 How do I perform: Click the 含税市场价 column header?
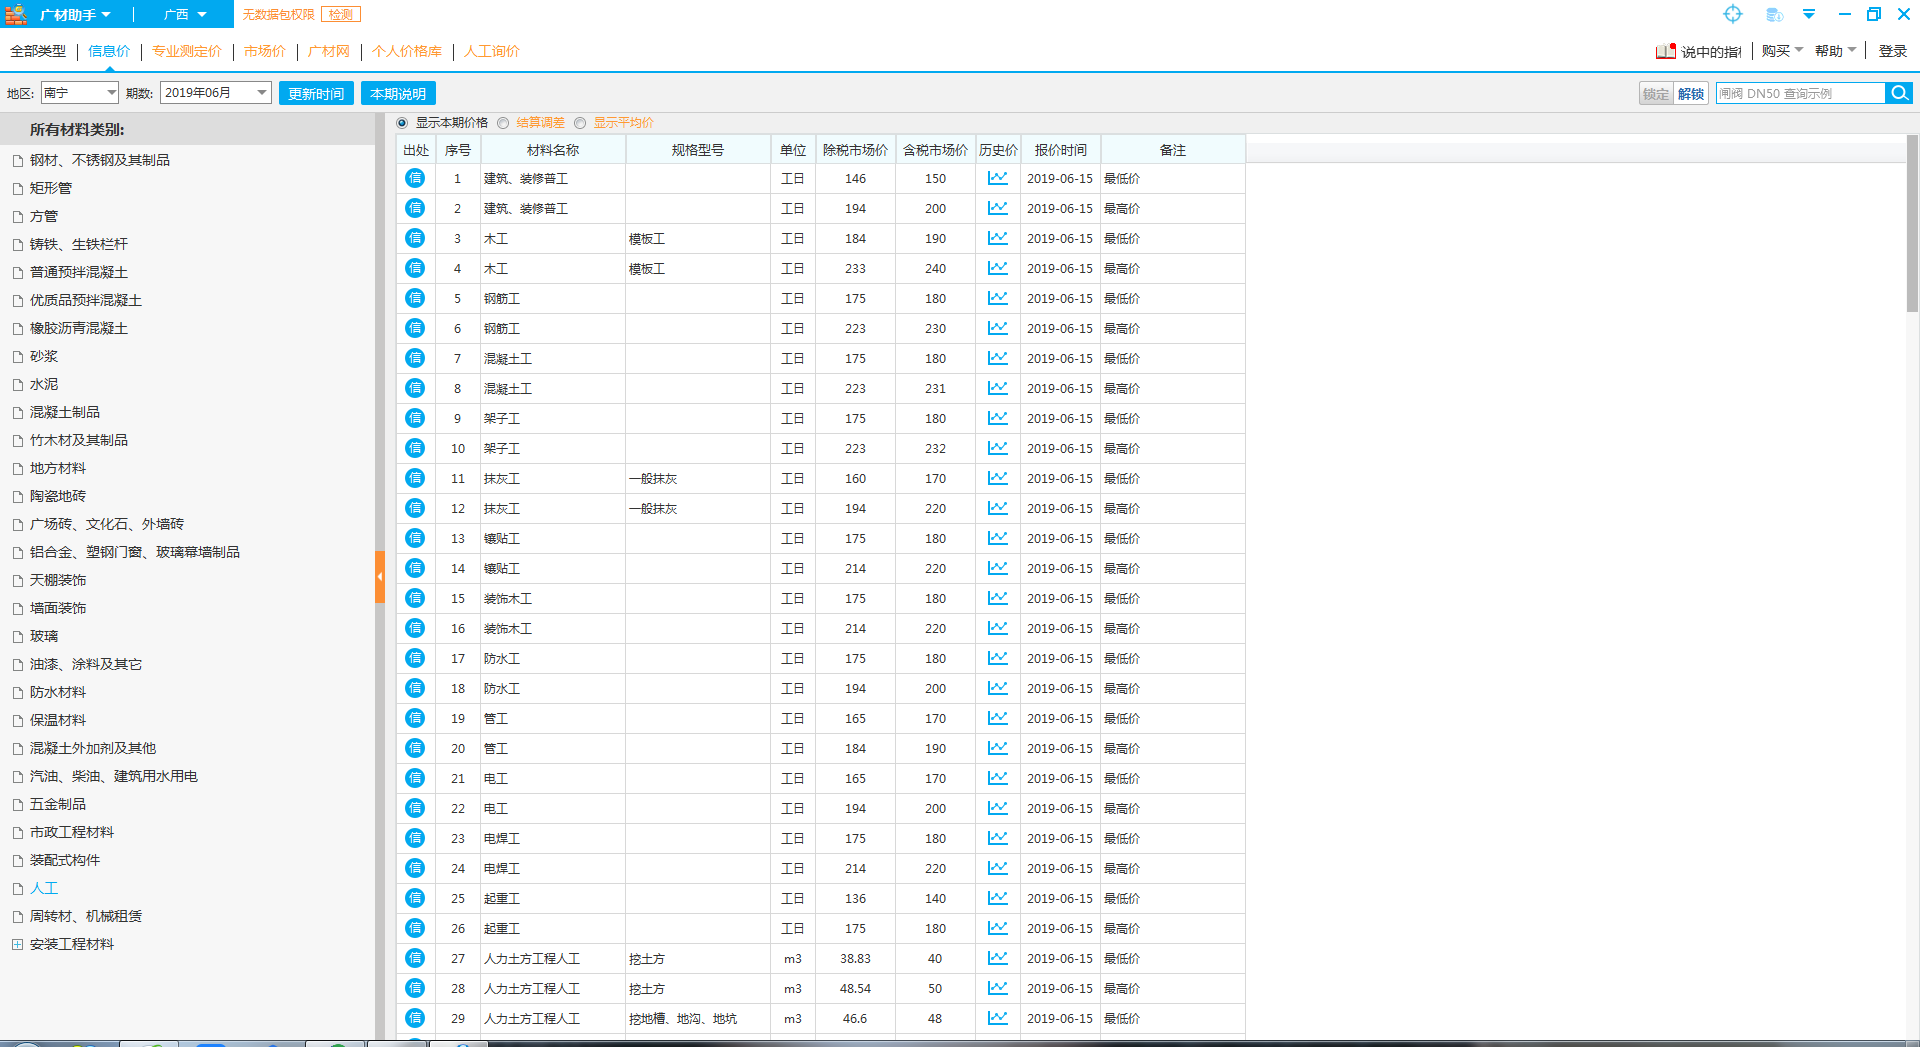pos(935,150)
